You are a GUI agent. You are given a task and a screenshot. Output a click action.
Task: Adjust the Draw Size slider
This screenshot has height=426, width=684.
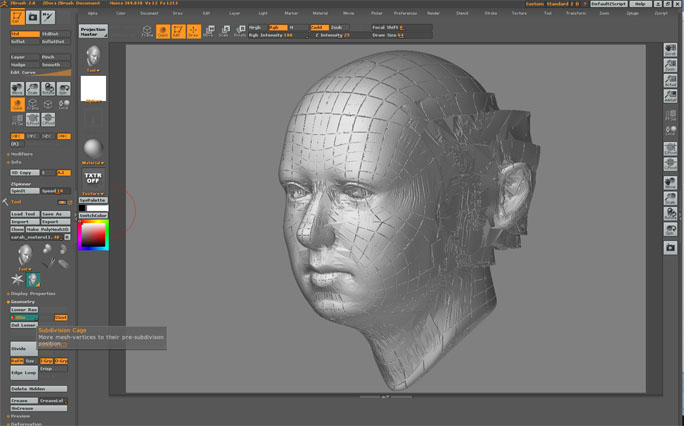(x=401, y=35)
